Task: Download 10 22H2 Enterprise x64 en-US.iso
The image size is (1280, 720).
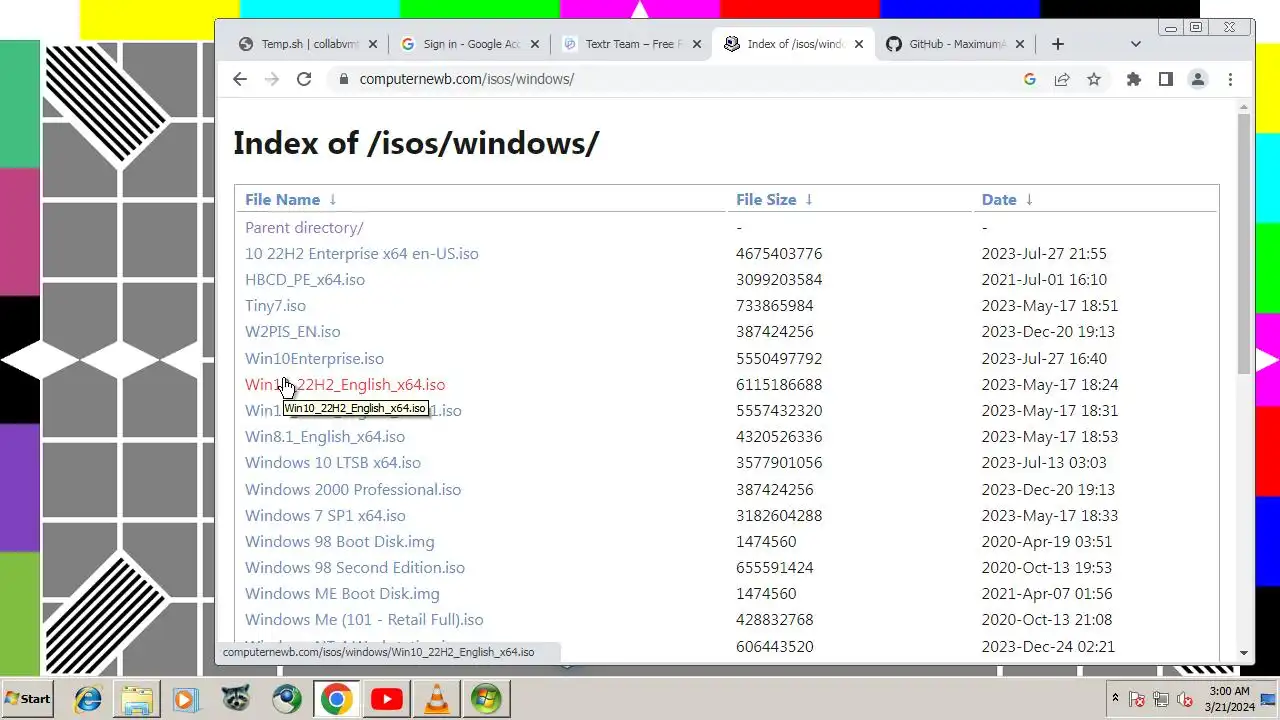Action: [362, 254]
